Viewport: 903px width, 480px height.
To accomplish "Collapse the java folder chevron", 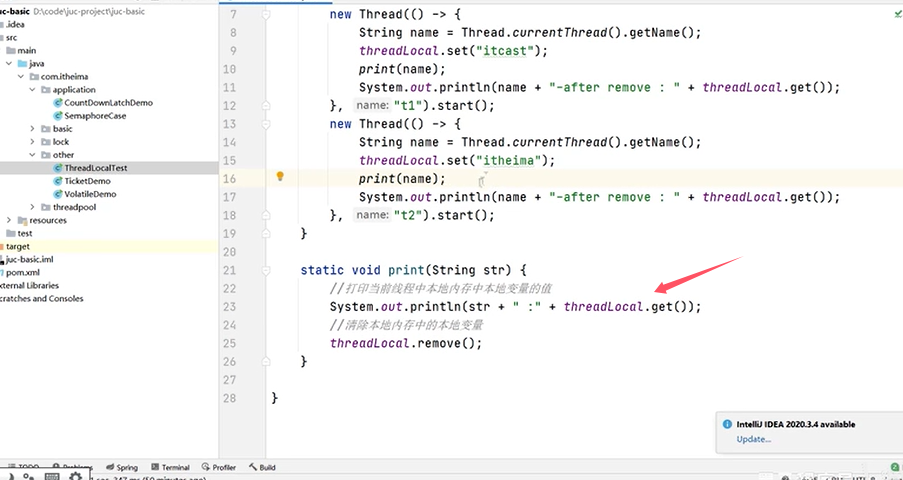I will [x=9, y=63].
